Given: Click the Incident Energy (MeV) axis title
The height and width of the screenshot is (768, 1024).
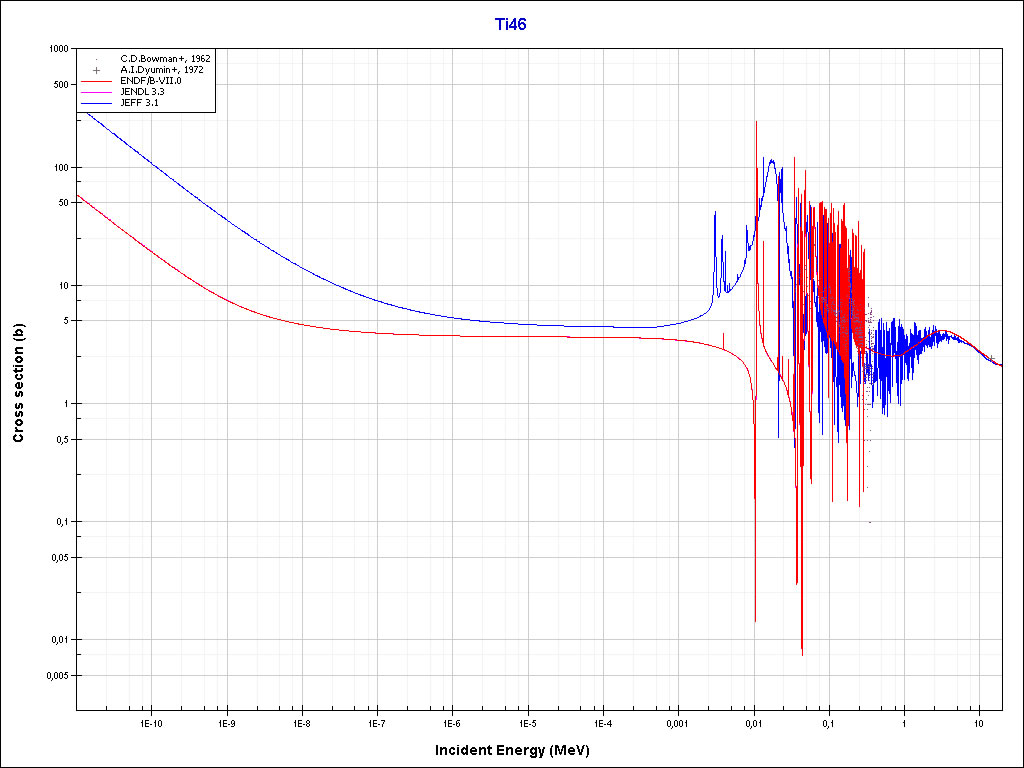Looking at the screenshot, I should pyautogui.click(x=519, y=750).
